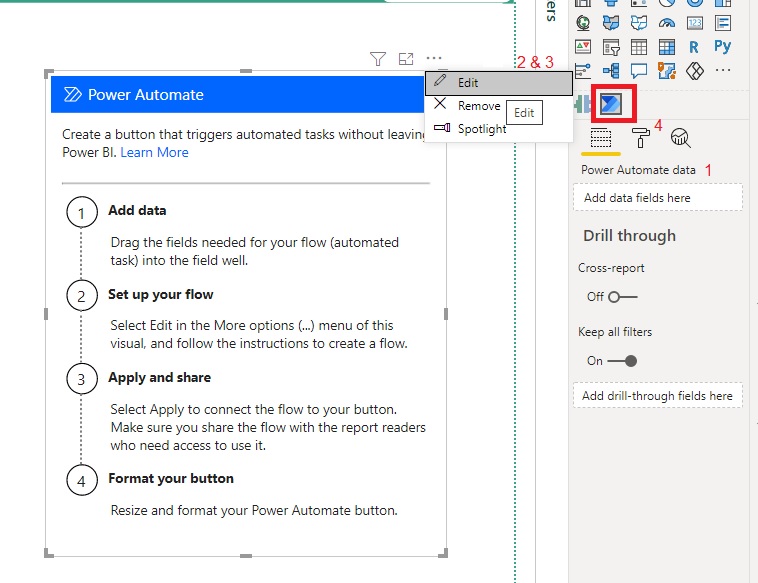Click the Keep all filters label
The height and width of the screenshot is (583, 758).
pyautogui.click(x=615, y=332)
